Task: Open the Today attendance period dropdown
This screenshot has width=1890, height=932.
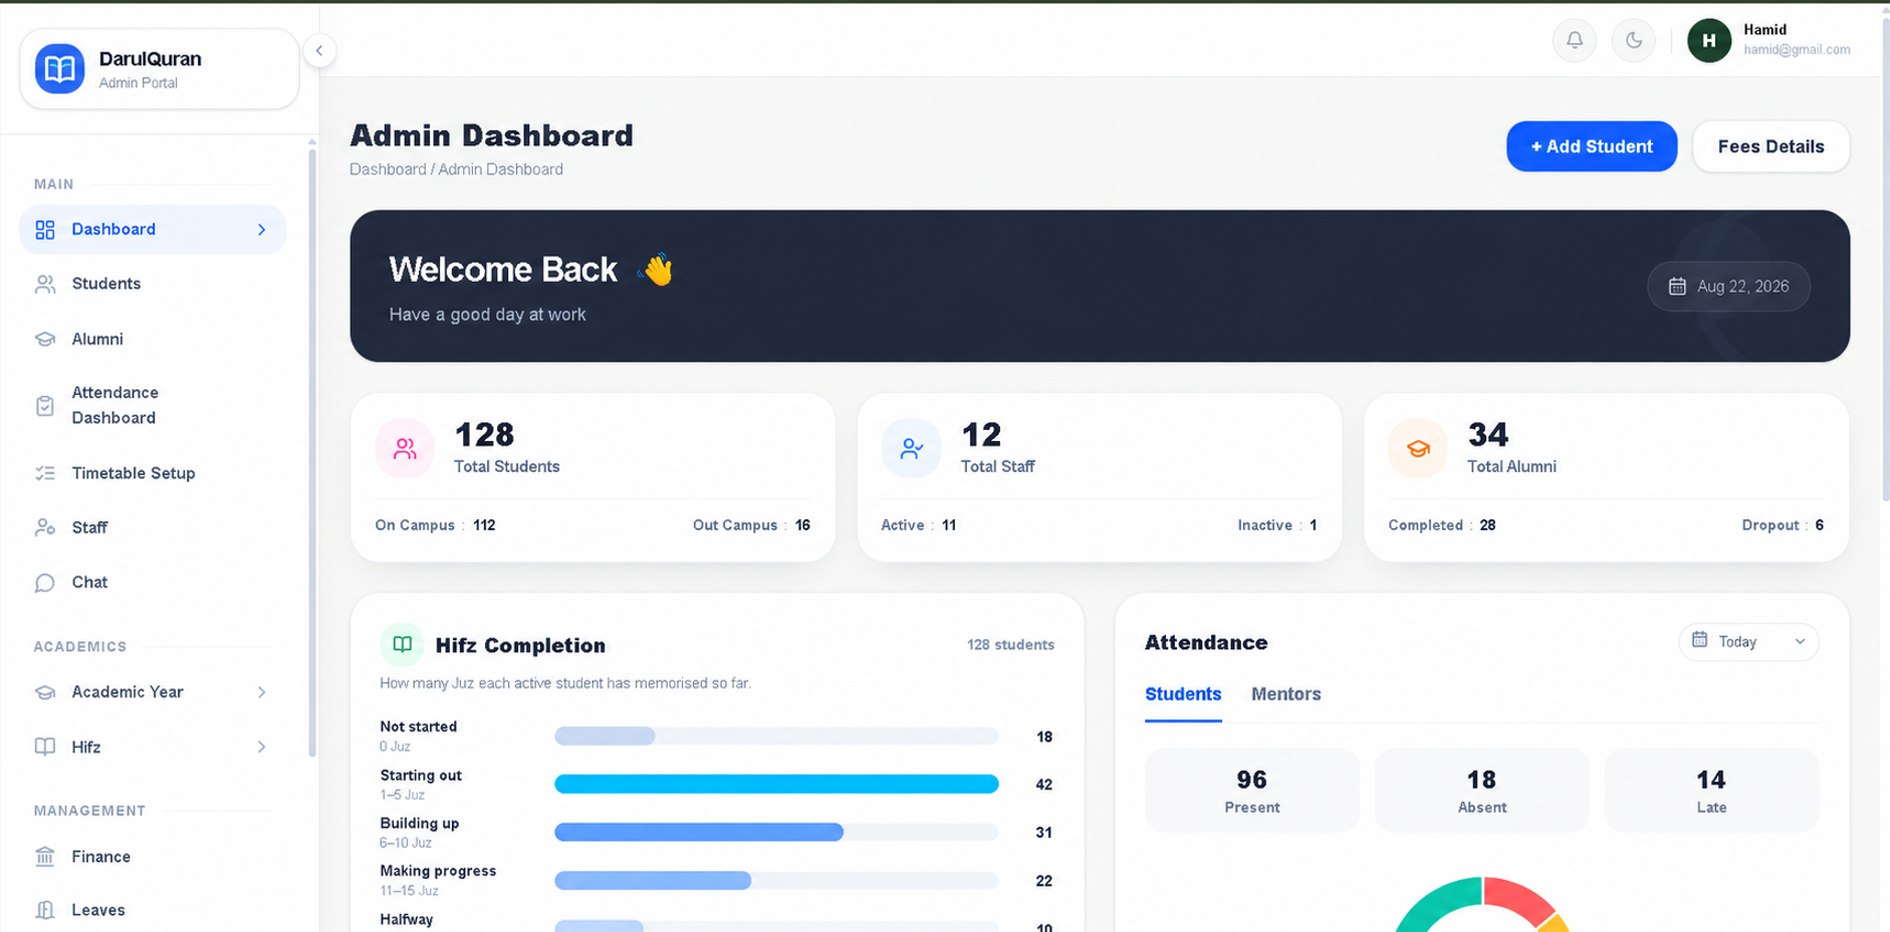Action: click(x=1748, y=642)
